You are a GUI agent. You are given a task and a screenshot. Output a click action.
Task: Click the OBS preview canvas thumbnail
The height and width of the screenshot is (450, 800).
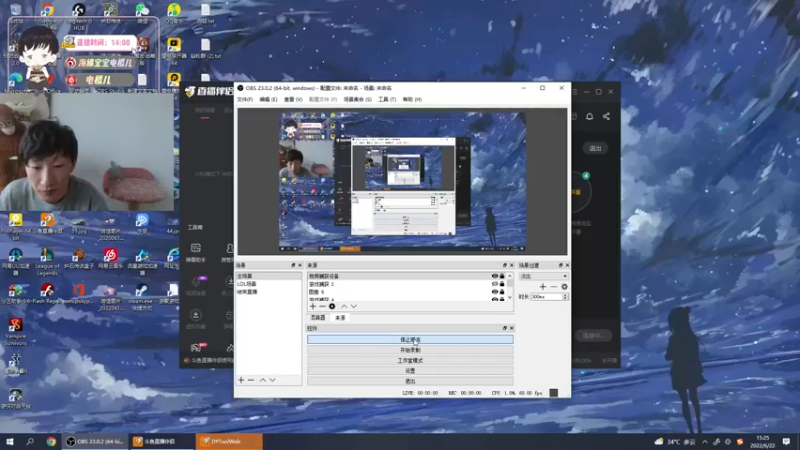[402, 182]
